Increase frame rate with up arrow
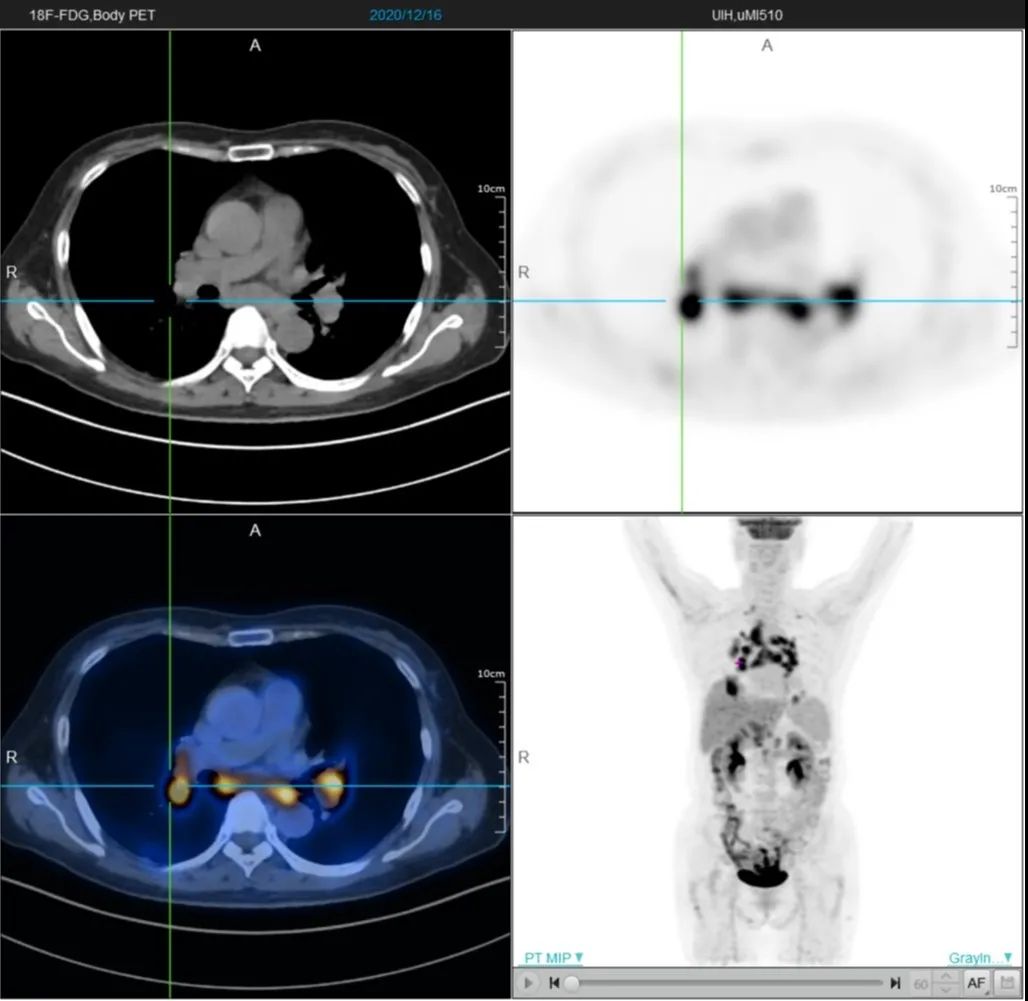The width and height of the screenshot is (1028, 1001). coord(945,977)
